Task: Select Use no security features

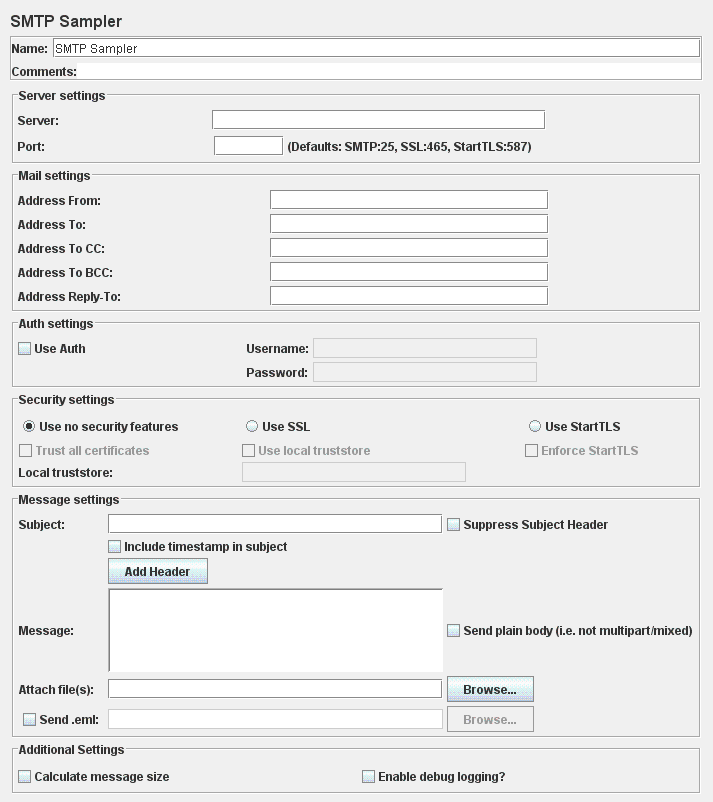Action: coord(29,427)
